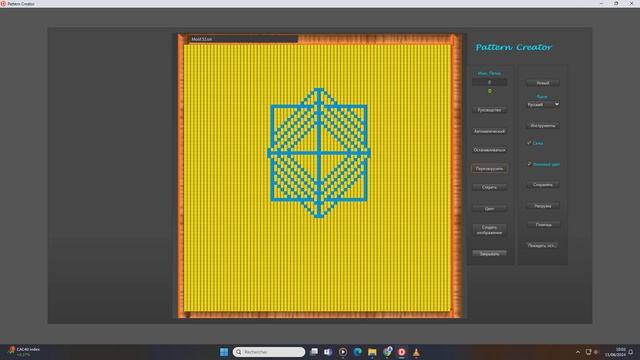Click the Создать изображение button

pos(489,230)
